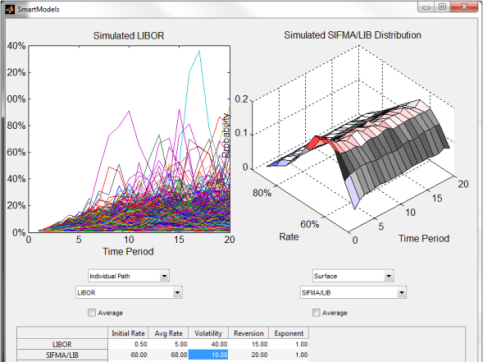Close the SmartModels window
The width and height of the screenshot is (483, 362).
(464, 7)
